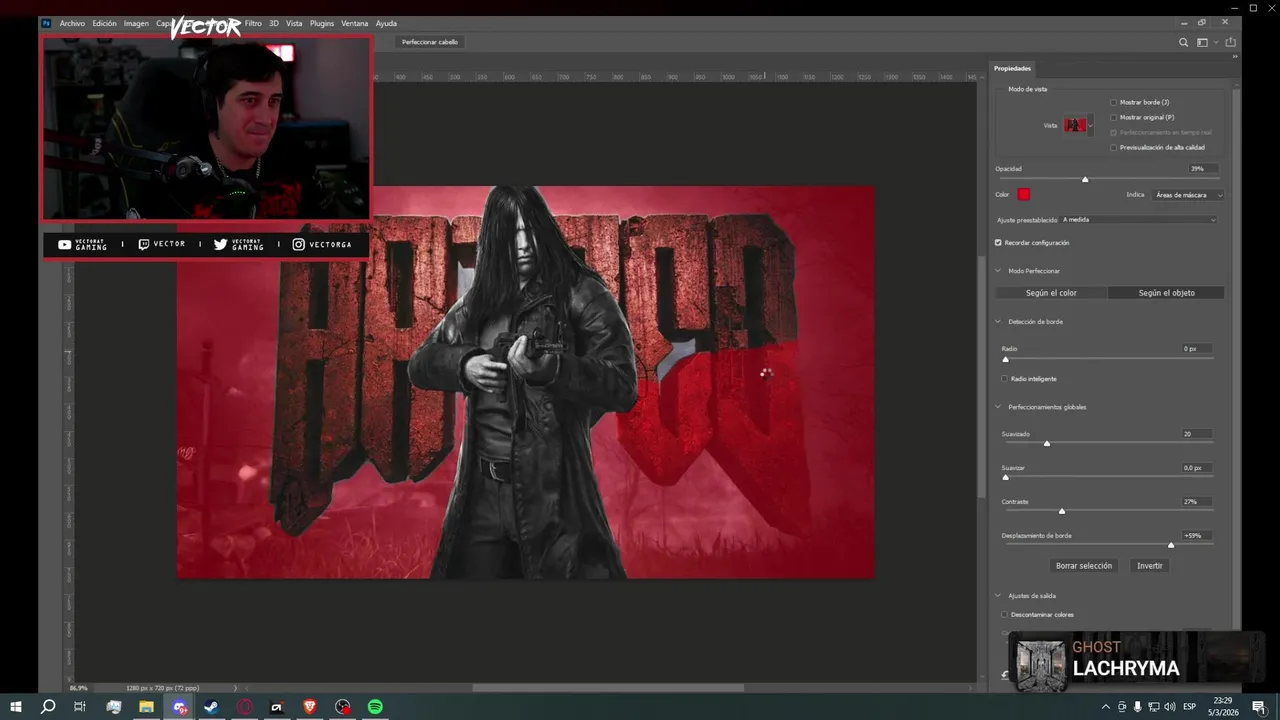The image size is (1280, 720).
Task: Click the zoom percentage field in status bar
Action: click(78, 688)
